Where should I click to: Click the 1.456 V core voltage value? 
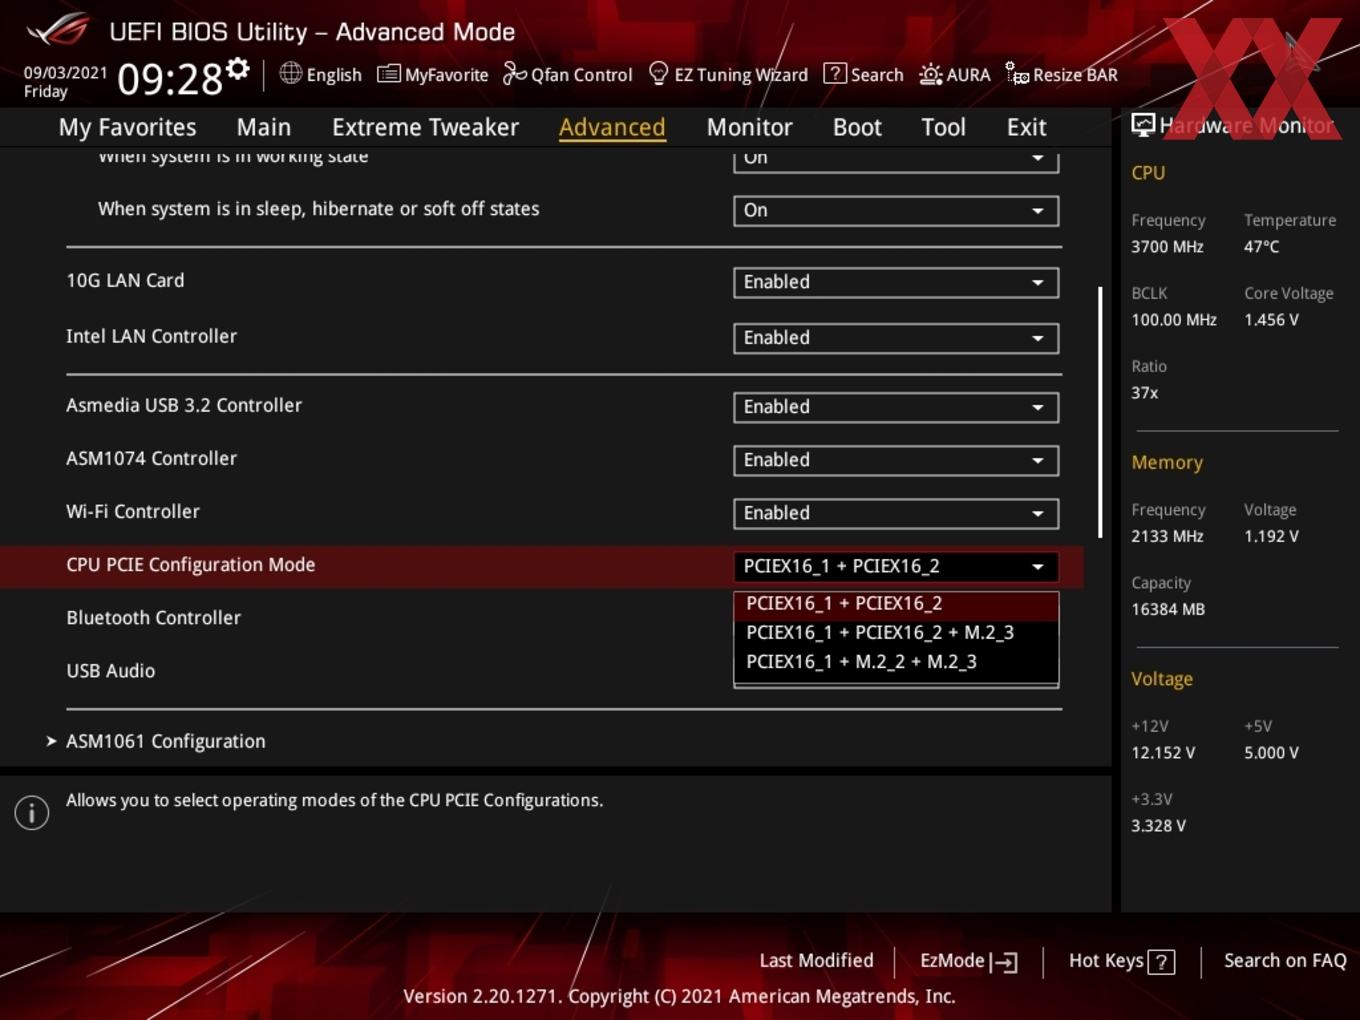coord(1271,320)
